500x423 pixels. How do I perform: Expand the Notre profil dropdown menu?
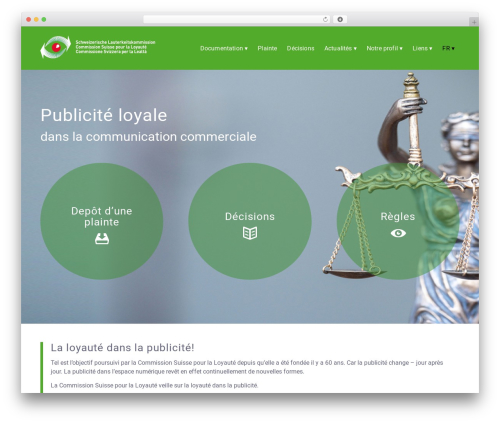[x=384, y=48]
